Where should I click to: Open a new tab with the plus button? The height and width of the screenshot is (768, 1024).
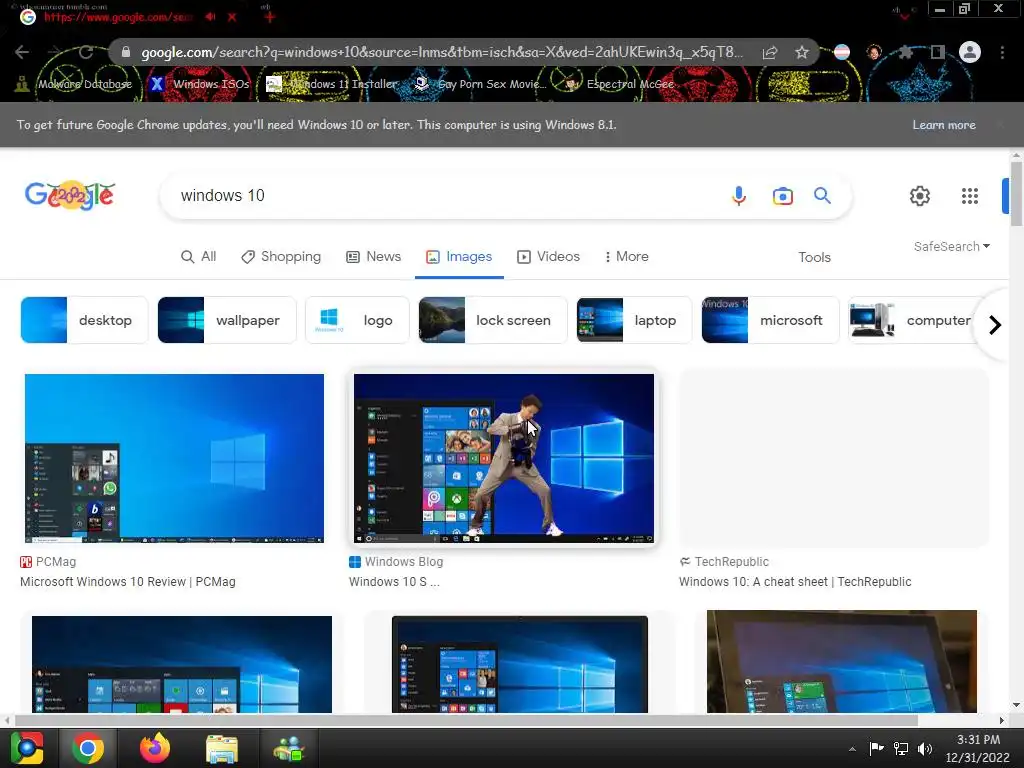tap(269, 17)
